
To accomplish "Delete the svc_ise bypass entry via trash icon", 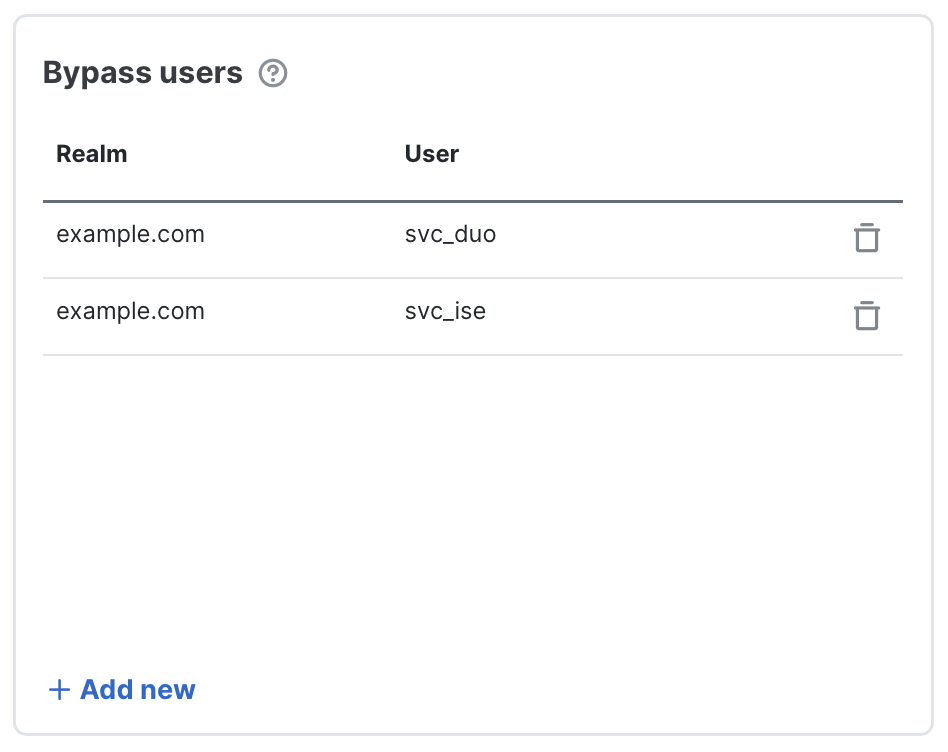I will click(x=866, y=315).
